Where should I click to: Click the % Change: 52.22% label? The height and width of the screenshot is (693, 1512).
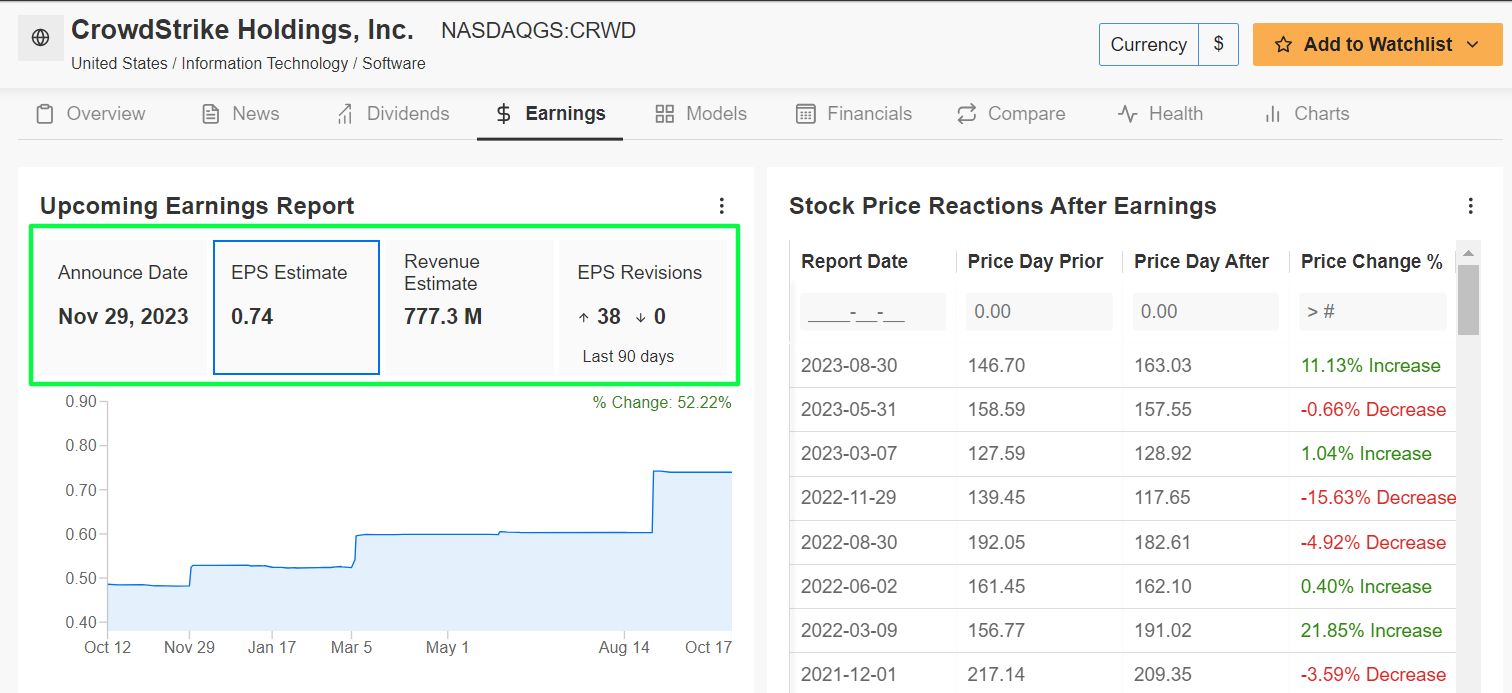(x=662, y=403)
